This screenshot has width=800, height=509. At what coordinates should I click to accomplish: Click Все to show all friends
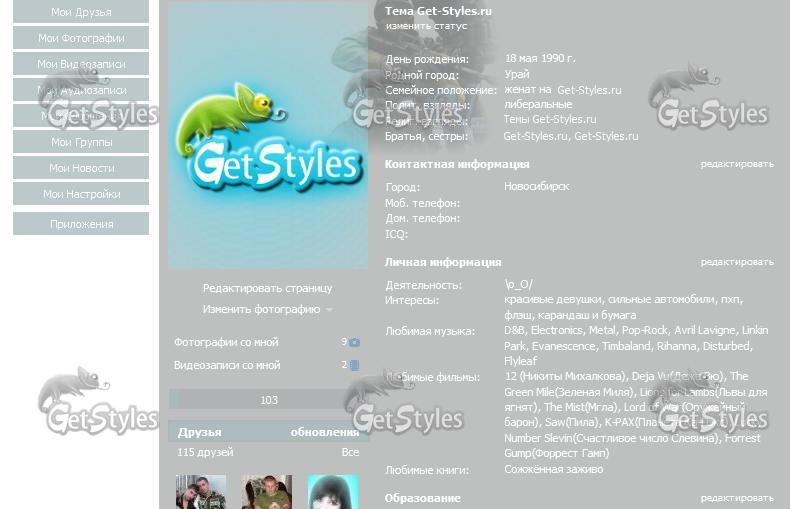click(x=350, y=453)
